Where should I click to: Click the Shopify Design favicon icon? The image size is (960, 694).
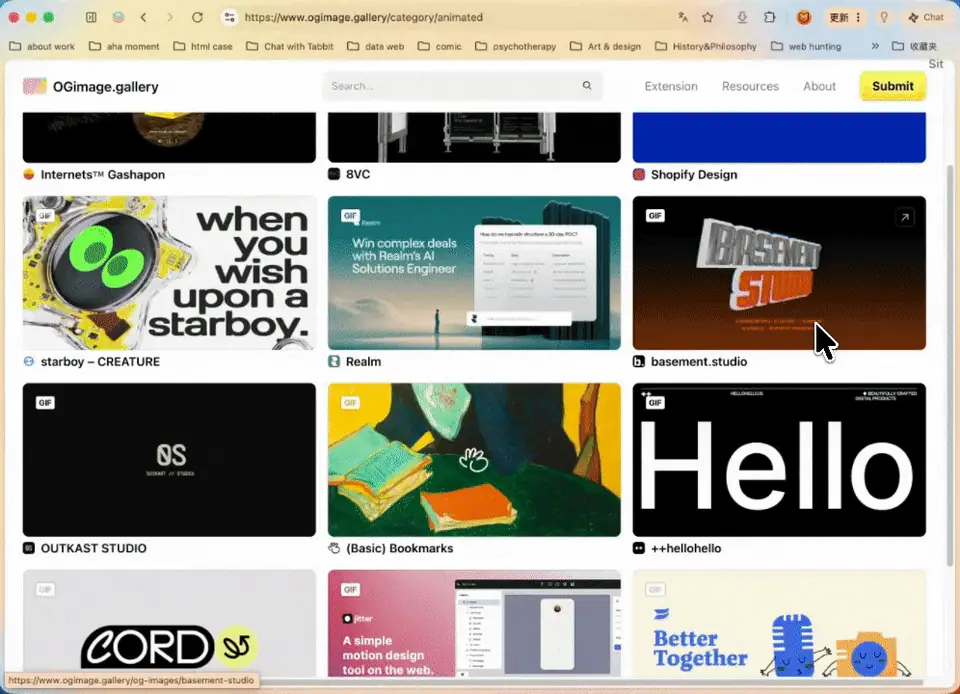tap(639, 174)
